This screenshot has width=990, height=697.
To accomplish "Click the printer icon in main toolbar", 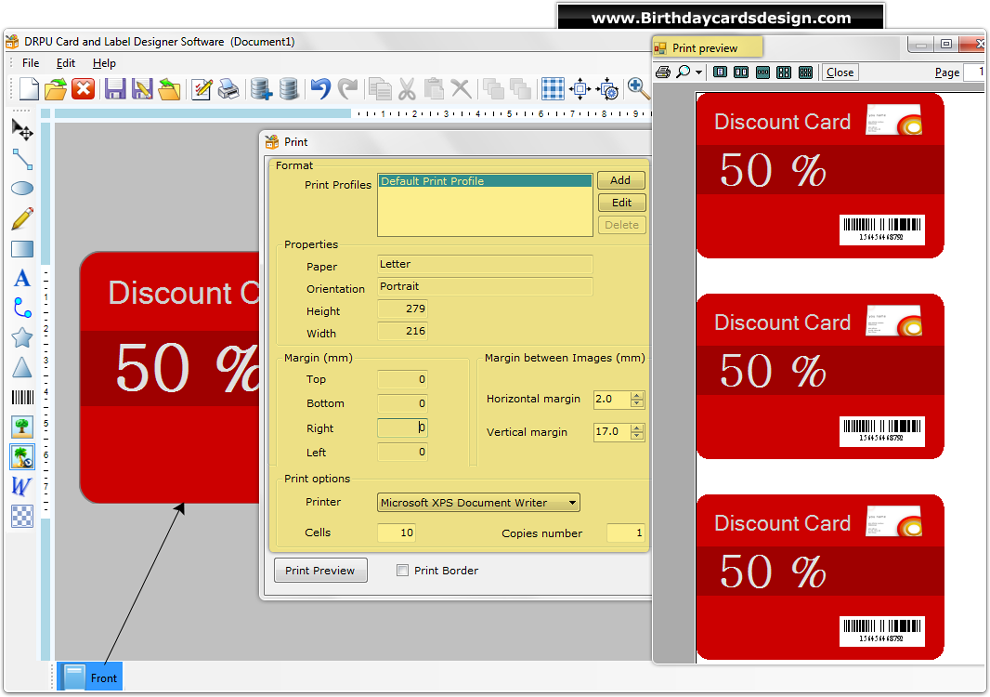I will pos(228,89).
